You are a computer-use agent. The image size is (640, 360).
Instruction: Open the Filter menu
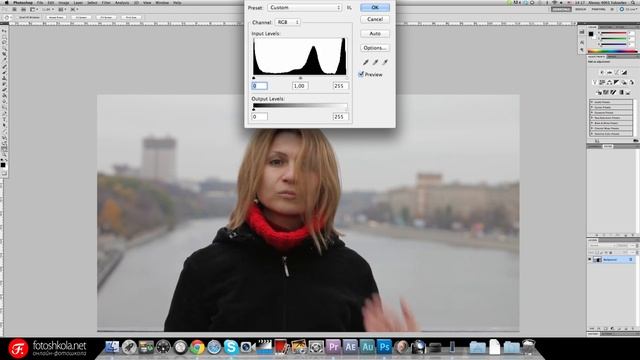coord(106,2)
